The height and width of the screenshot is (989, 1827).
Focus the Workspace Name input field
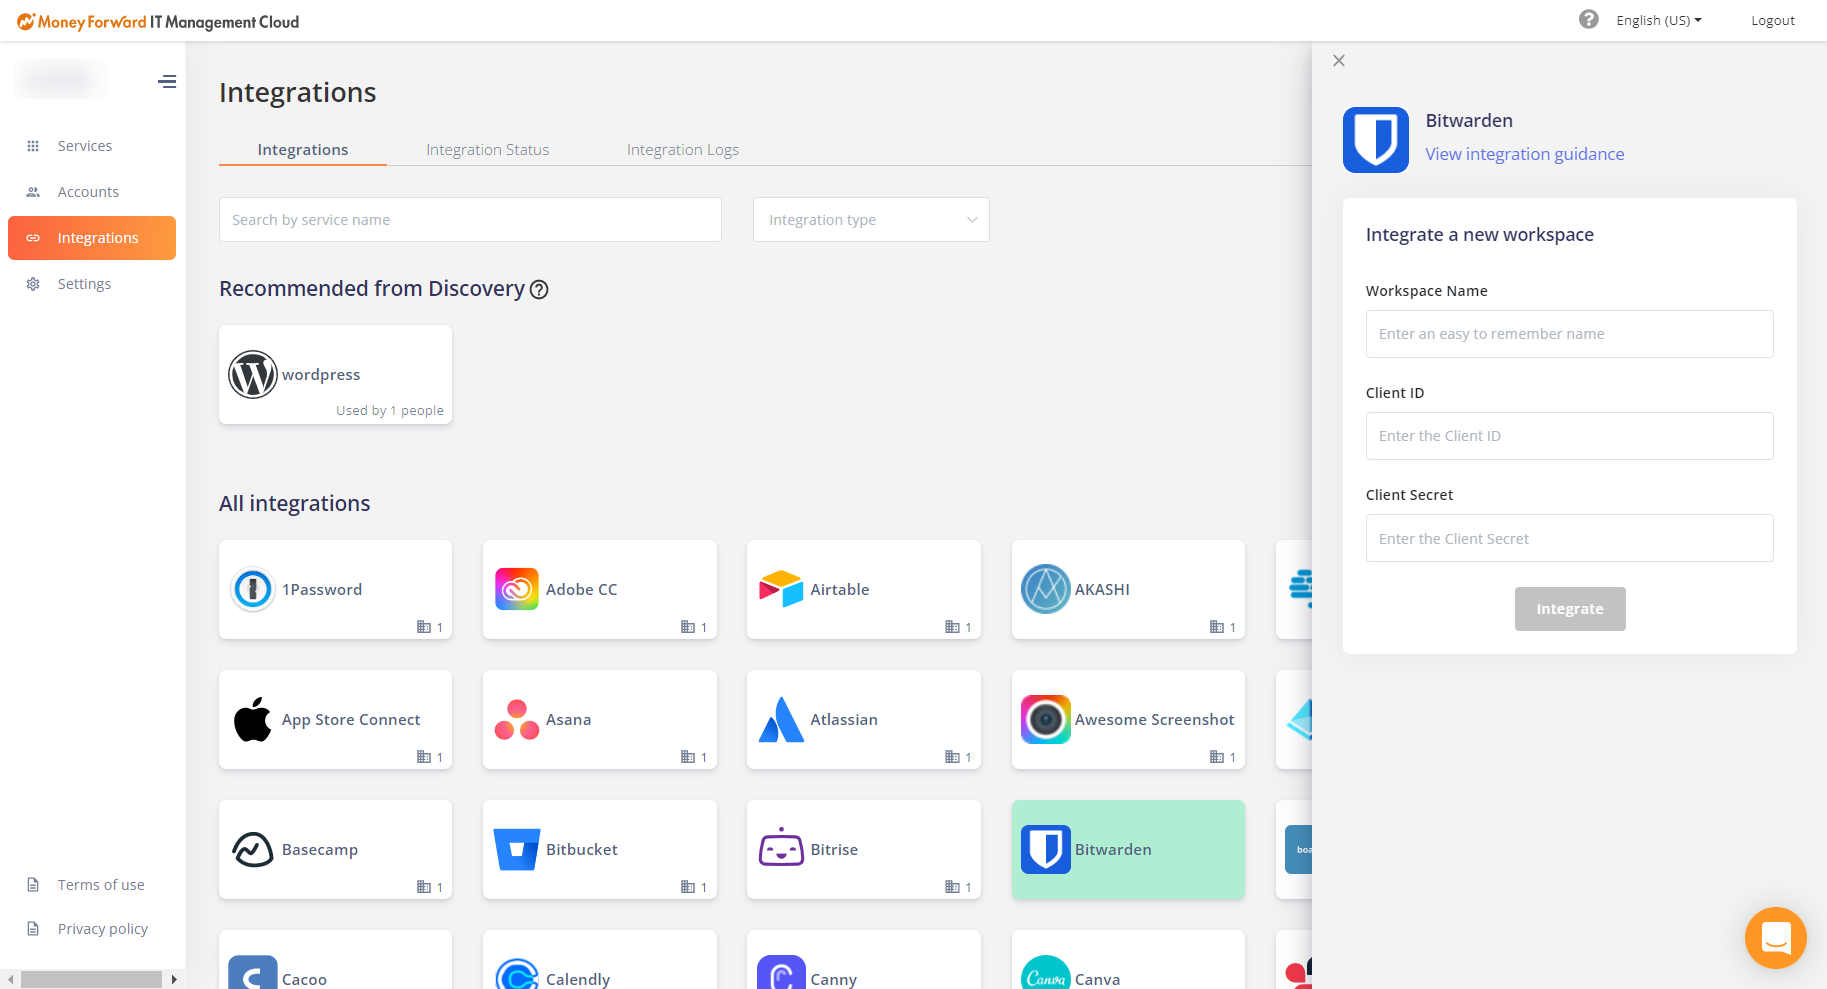tap(1570, 334)
